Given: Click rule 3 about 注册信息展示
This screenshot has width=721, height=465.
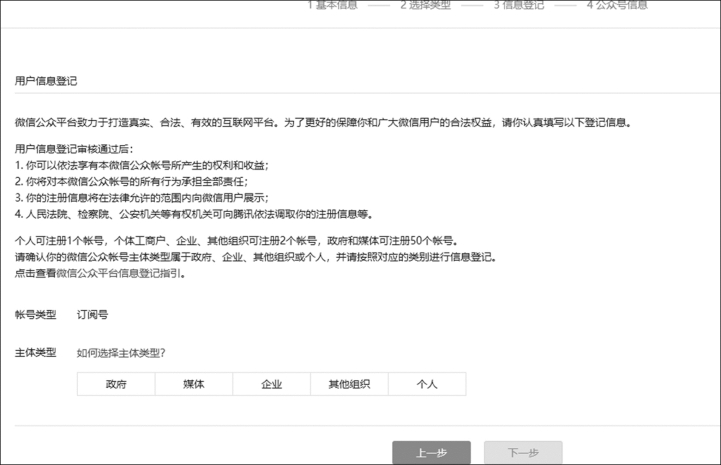Looking at the screenshot, I should point(142,198).
